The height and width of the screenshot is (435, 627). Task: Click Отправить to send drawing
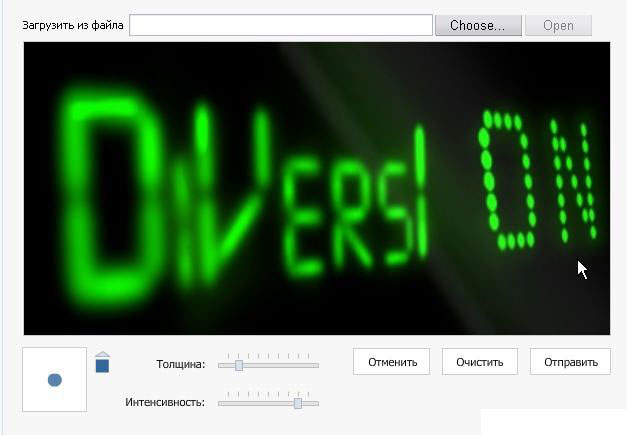(571, 362)
